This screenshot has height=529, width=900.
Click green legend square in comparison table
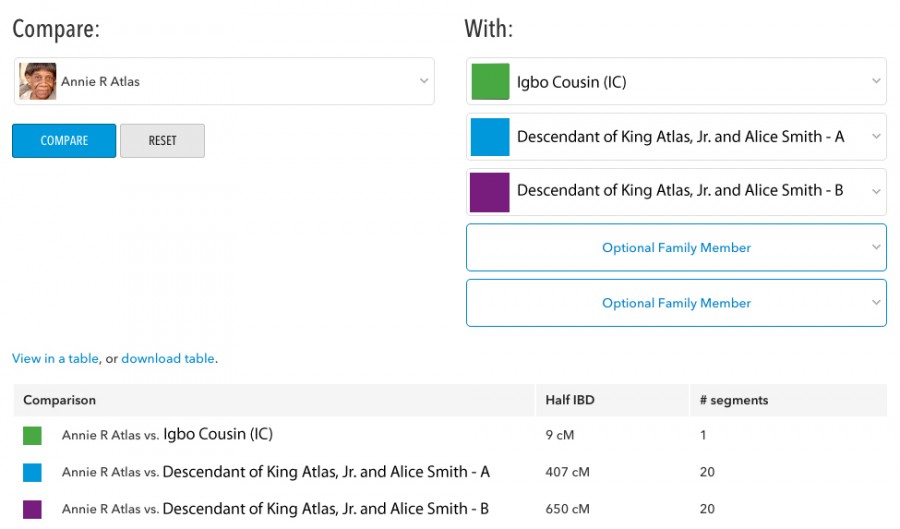click(32, 435)
